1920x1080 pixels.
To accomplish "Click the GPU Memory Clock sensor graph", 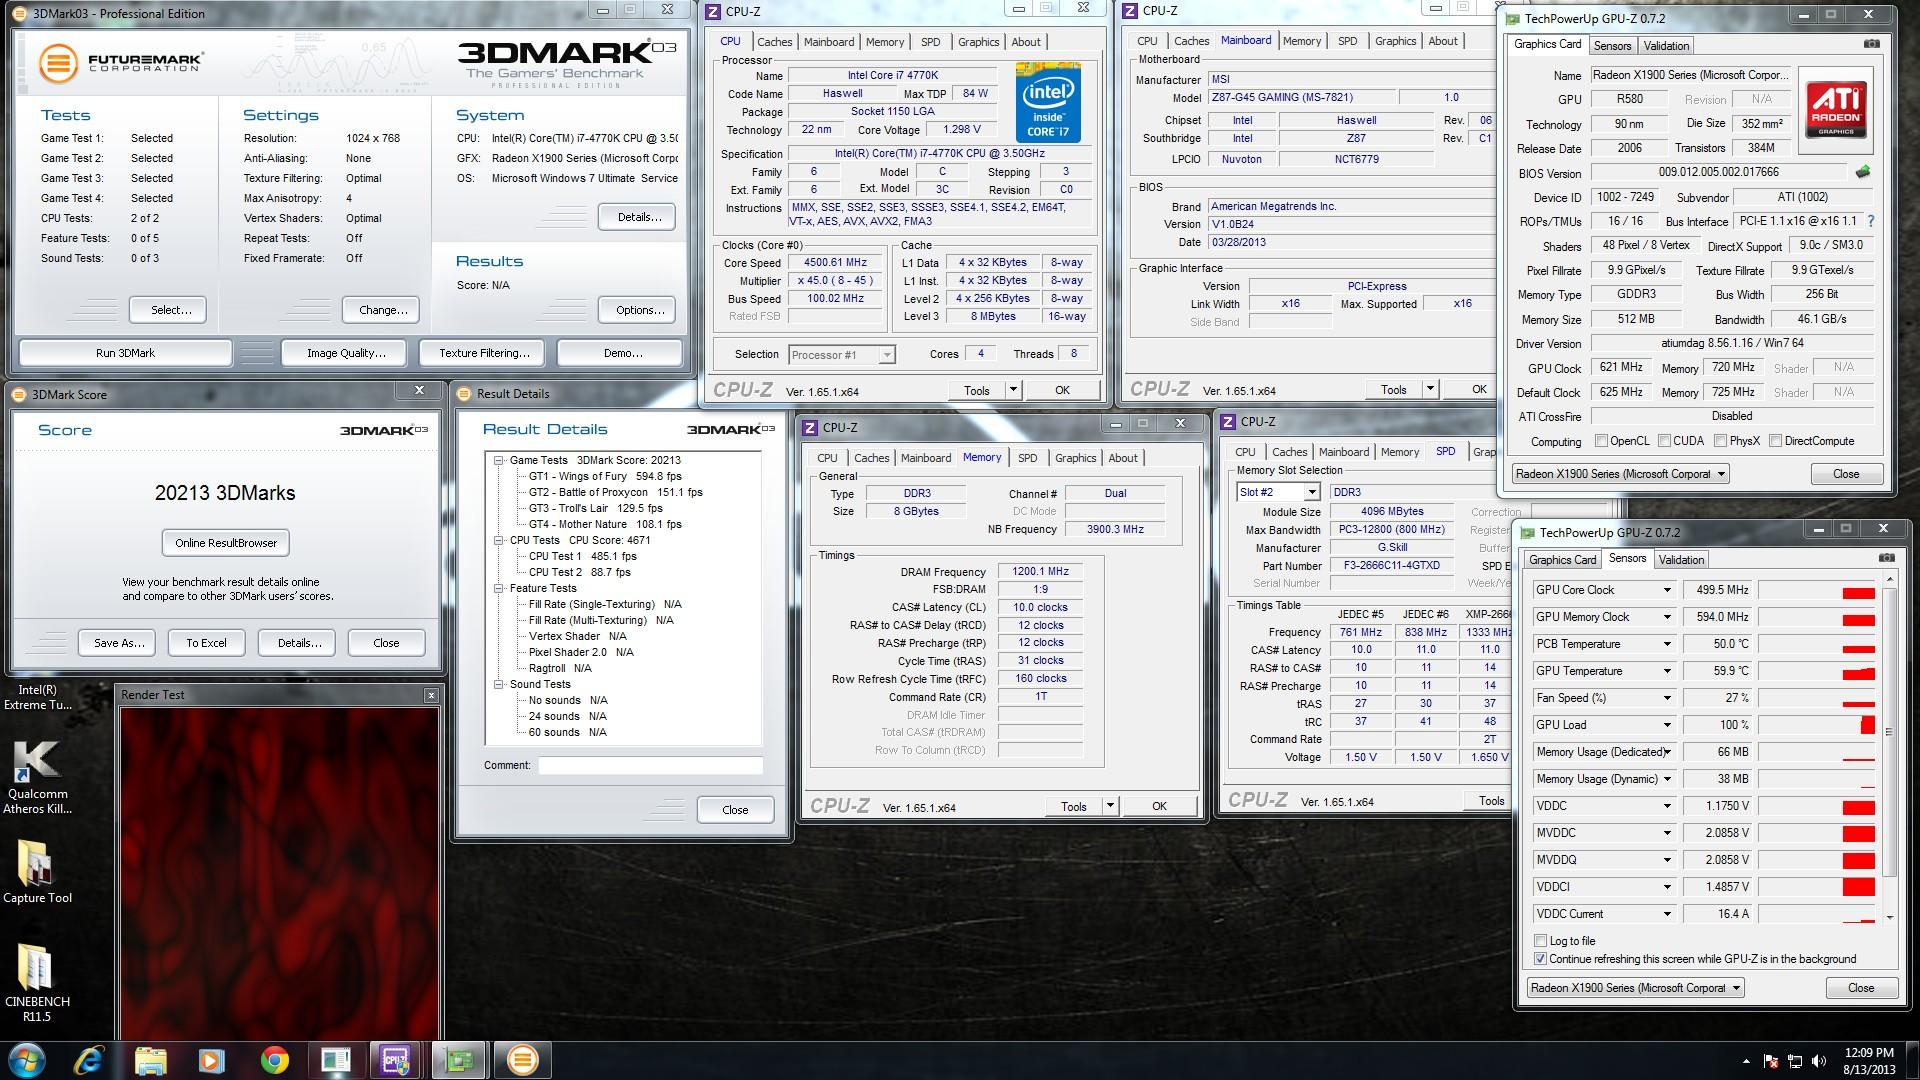I will pos(1817,617).
